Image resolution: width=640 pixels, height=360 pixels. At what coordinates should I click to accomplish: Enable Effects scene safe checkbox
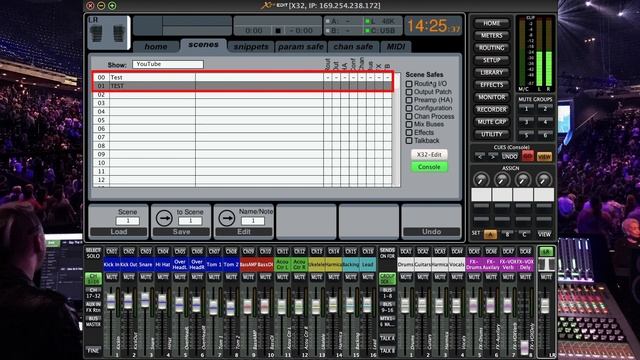coord(409,132)
